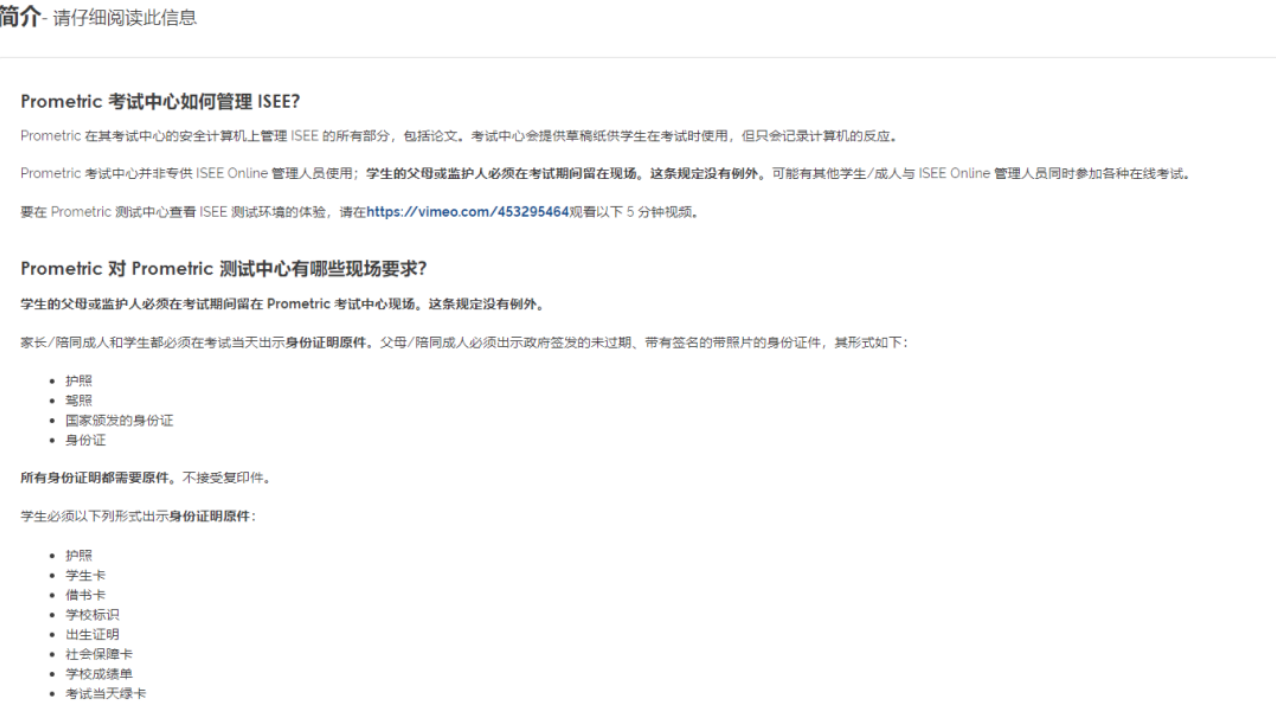Click the subtitle '请仔细阅读此信息'

[x=125, y=19]
